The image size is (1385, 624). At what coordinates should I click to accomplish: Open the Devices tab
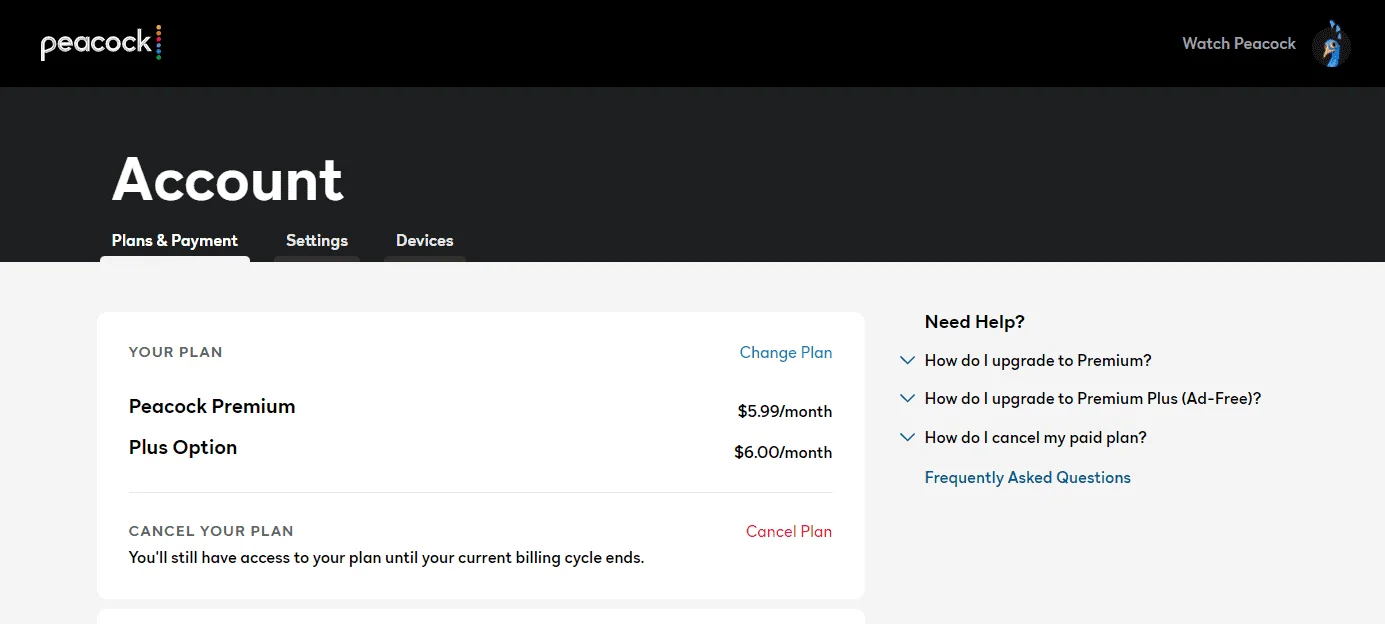(425, 240)
